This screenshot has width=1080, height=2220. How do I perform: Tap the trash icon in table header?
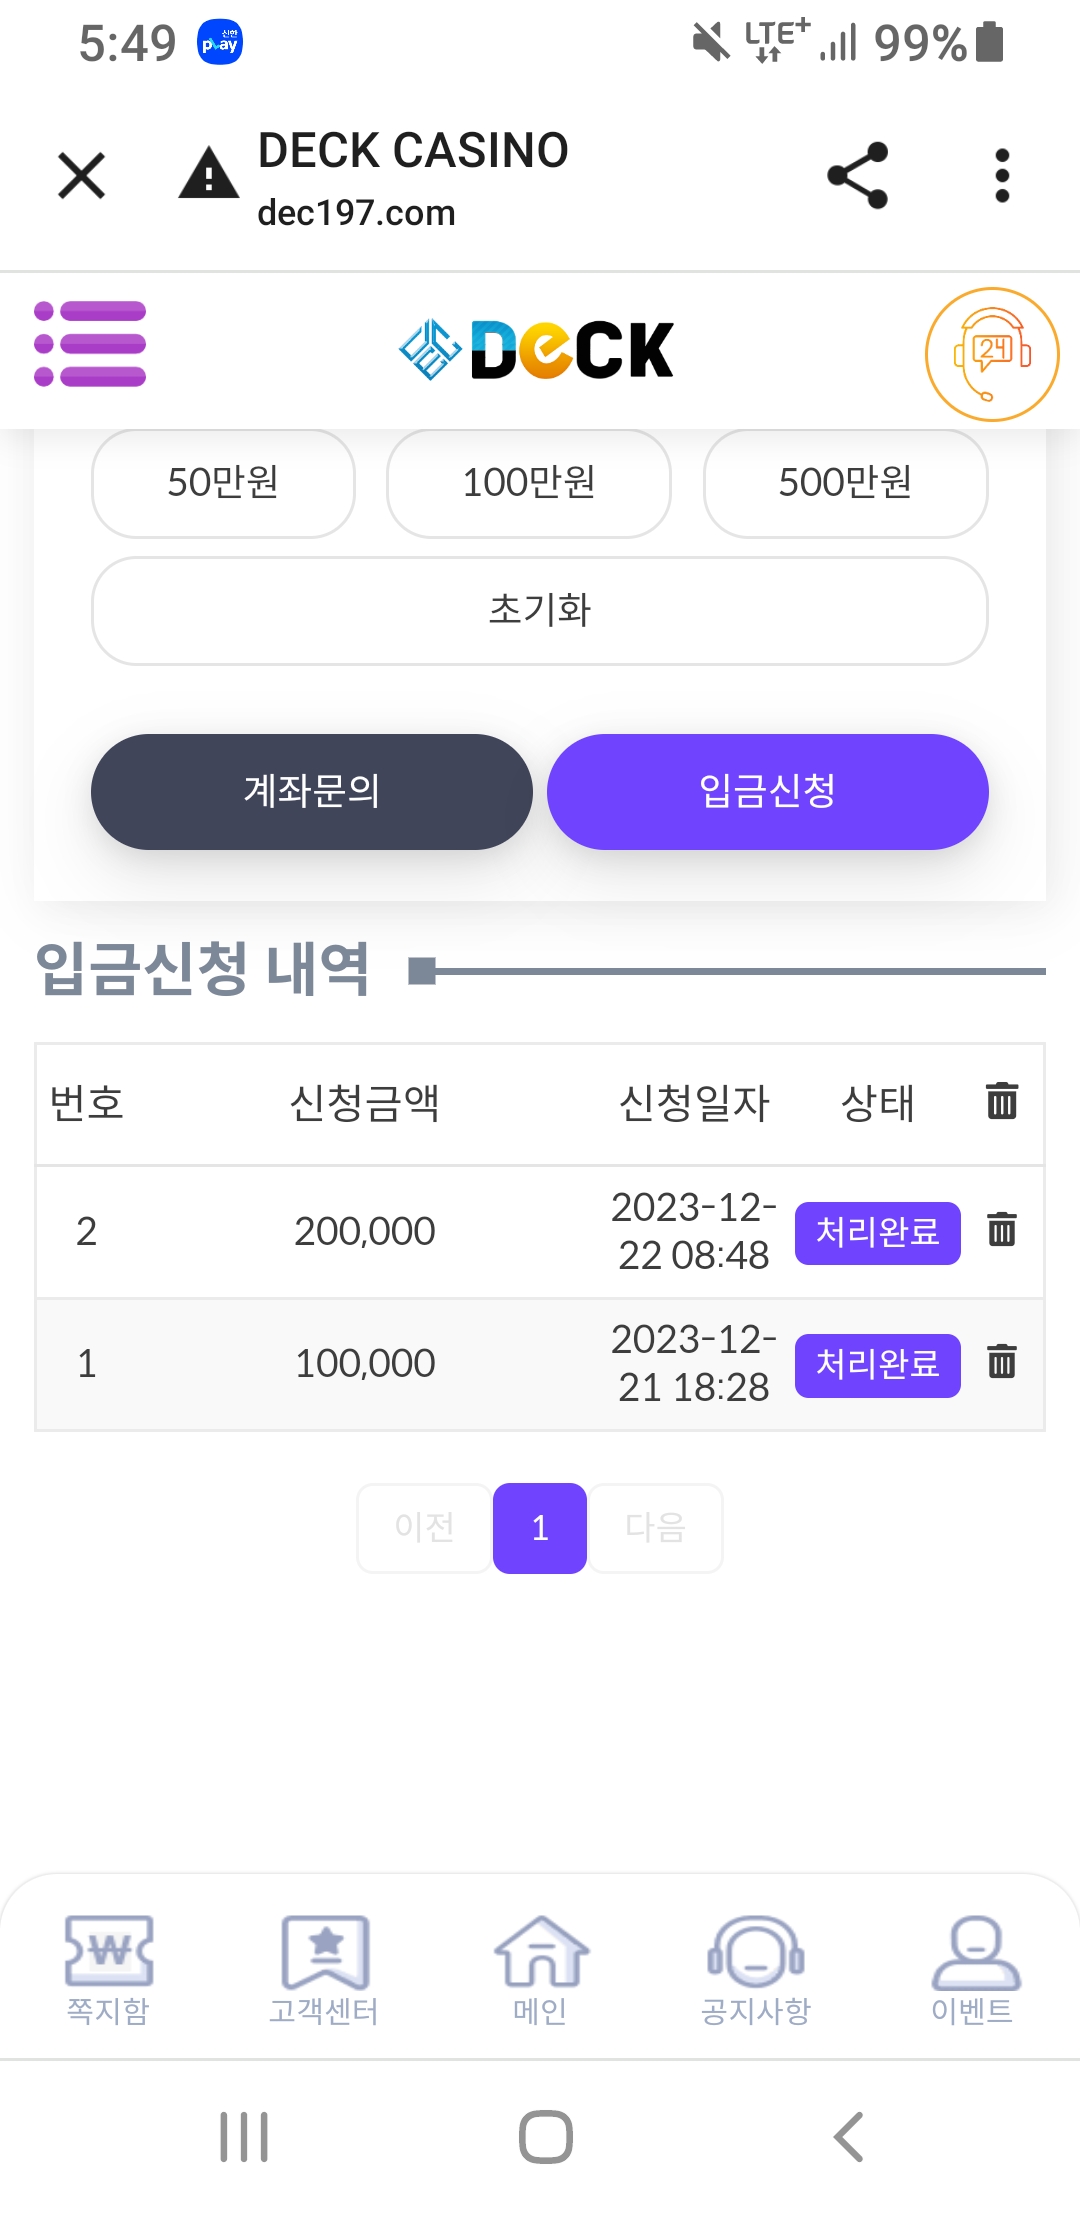click(1001, 1101)
